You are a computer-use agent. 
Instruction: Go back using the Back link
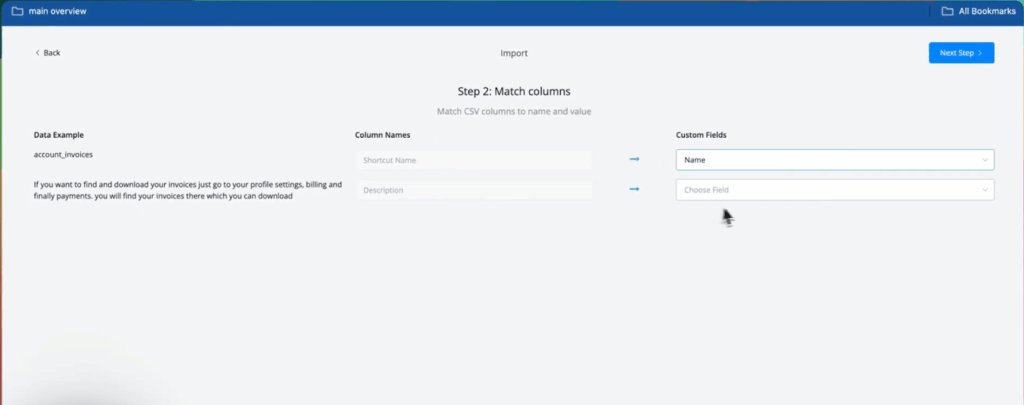point(52,53)
